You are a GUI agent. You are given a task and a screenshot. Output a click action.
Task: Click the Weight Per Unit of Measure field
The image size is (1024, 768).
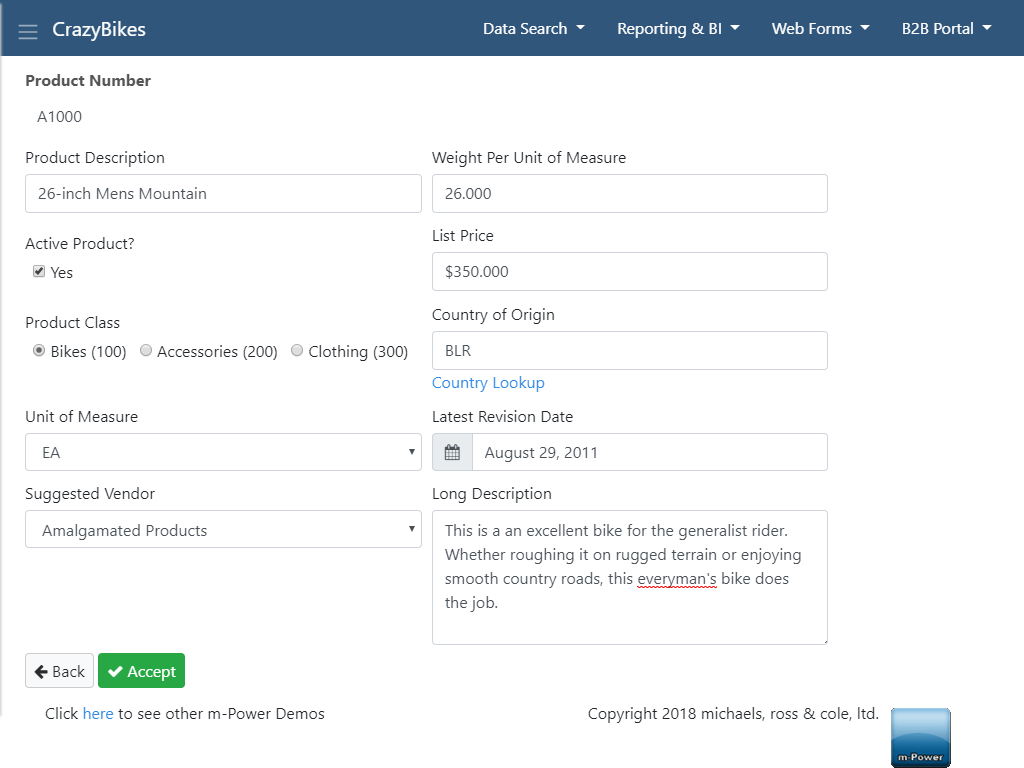pyautogui.click(x=630, y=193)
